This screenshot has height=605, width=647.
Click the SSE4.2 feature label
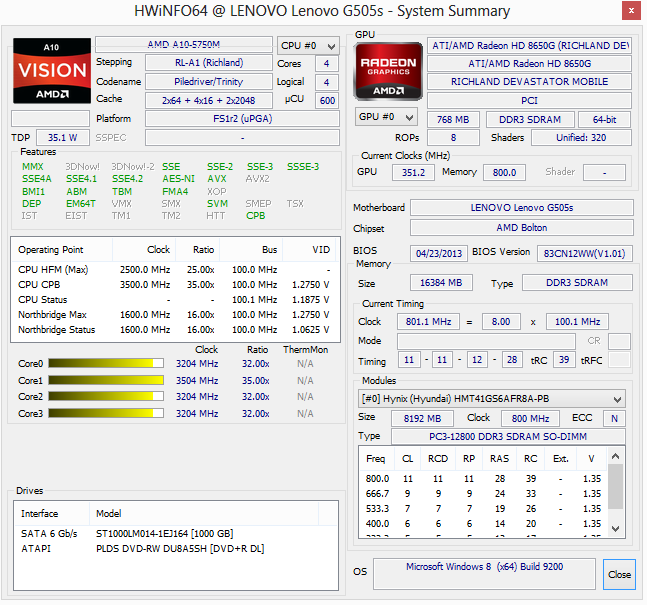point(128,179)
